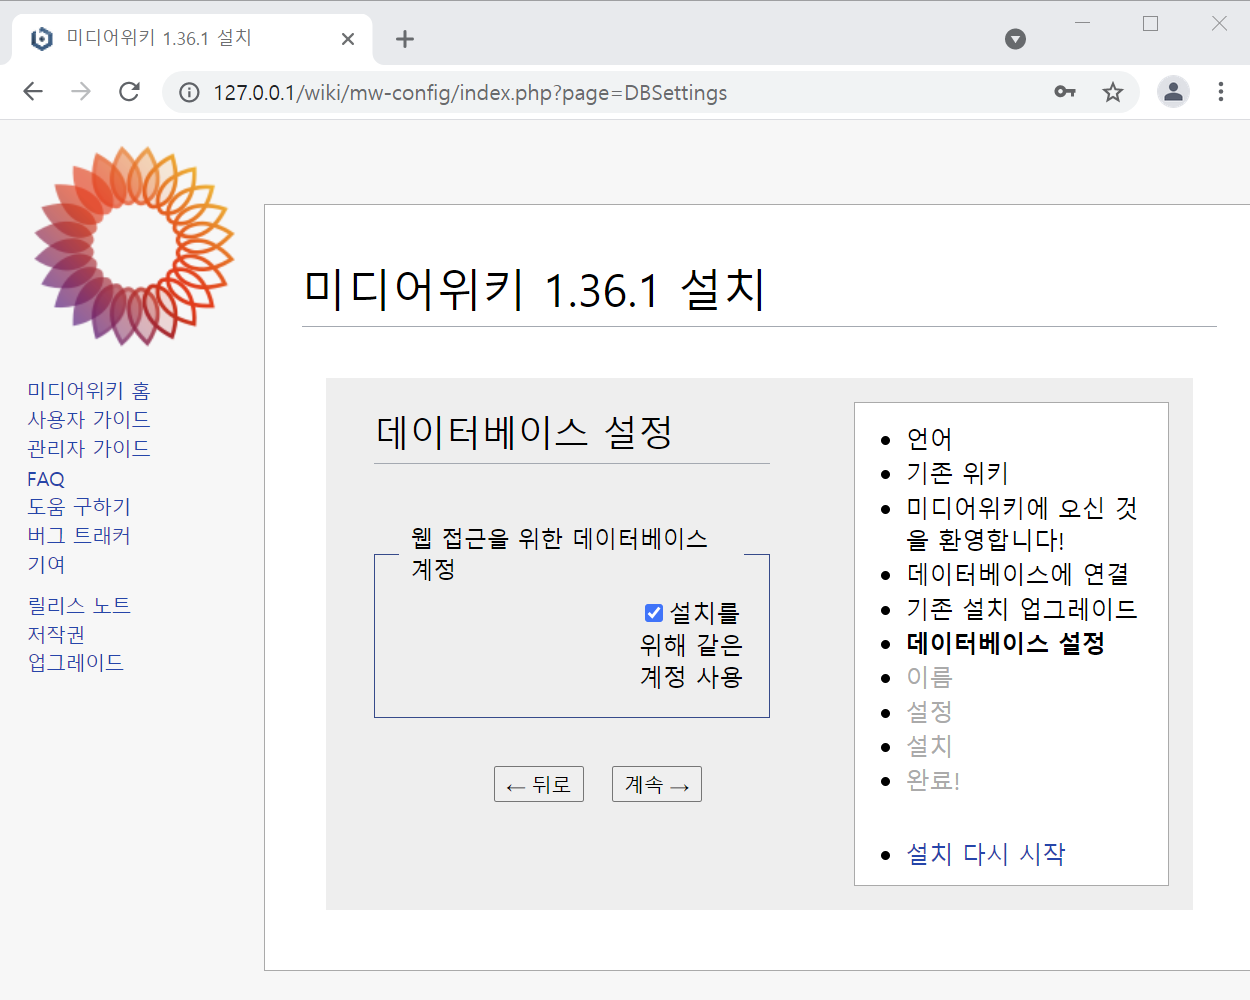Open the Chrome three-dot menu
This screenshot has height=1000, width=1250.
click(1221, 91)
